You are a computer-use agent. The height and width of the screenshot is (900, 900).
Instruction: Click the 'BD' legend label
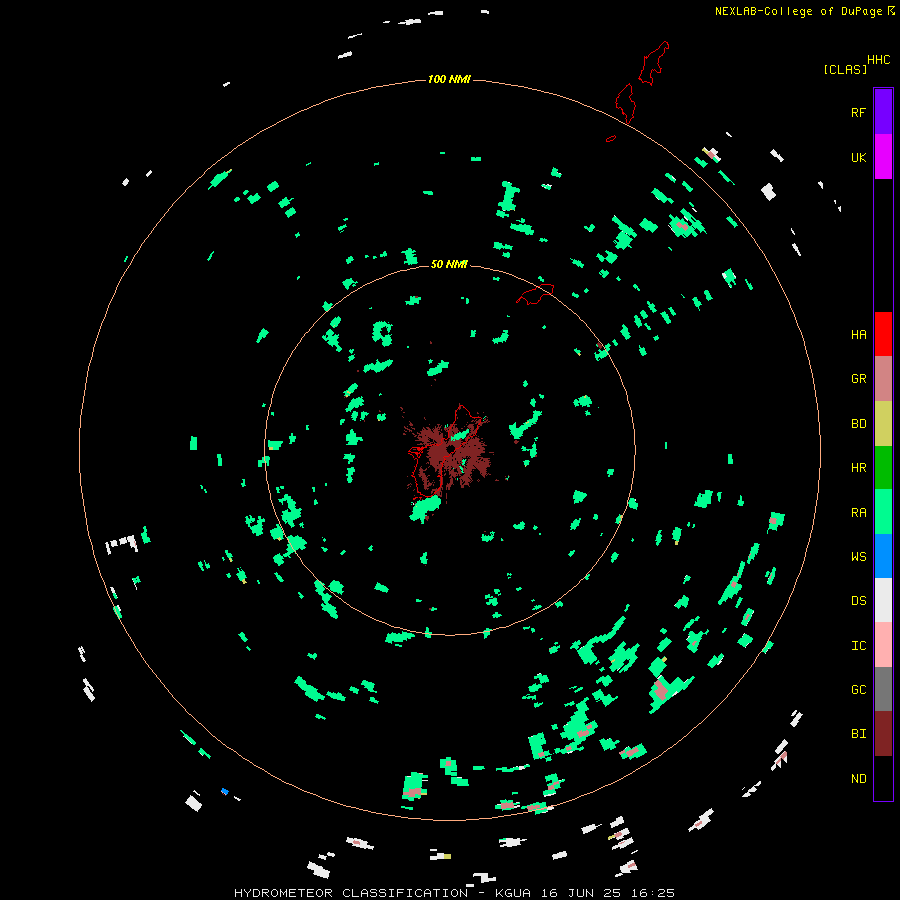click(x=859, y=424)
